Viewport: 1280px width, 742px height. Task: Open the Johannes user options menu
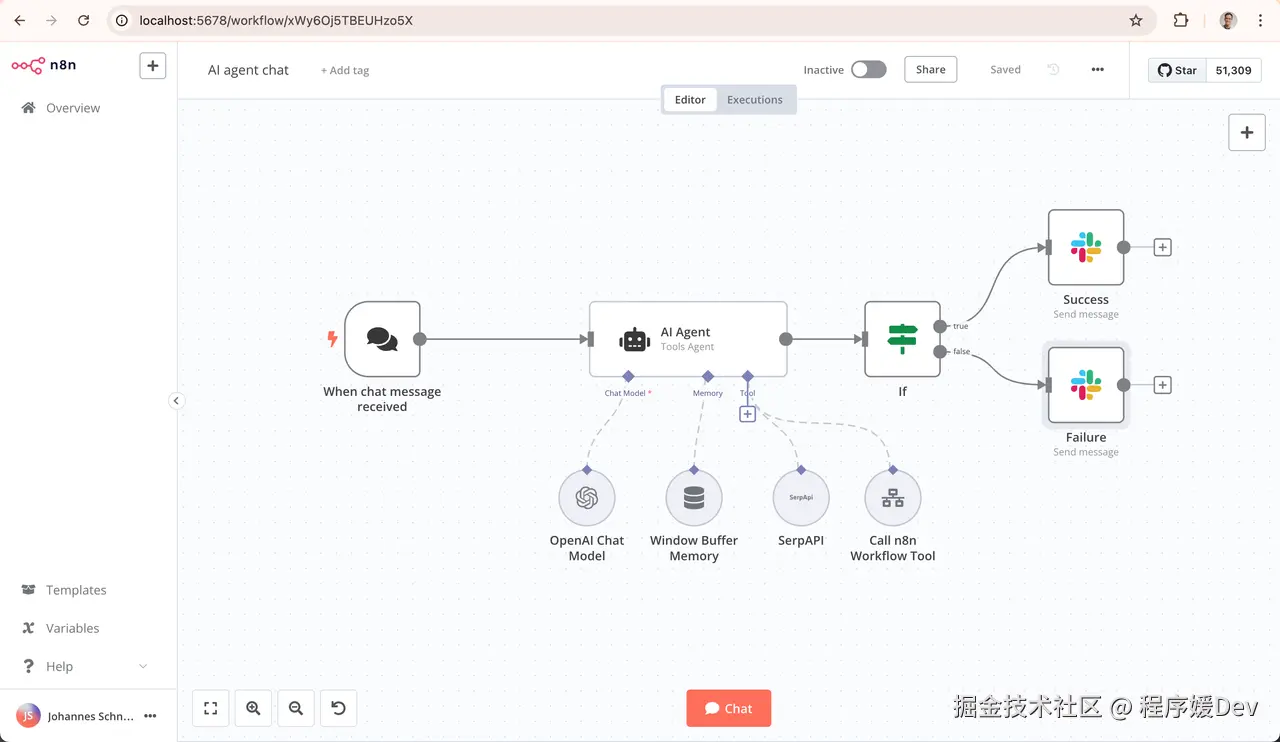coord(150,716)
